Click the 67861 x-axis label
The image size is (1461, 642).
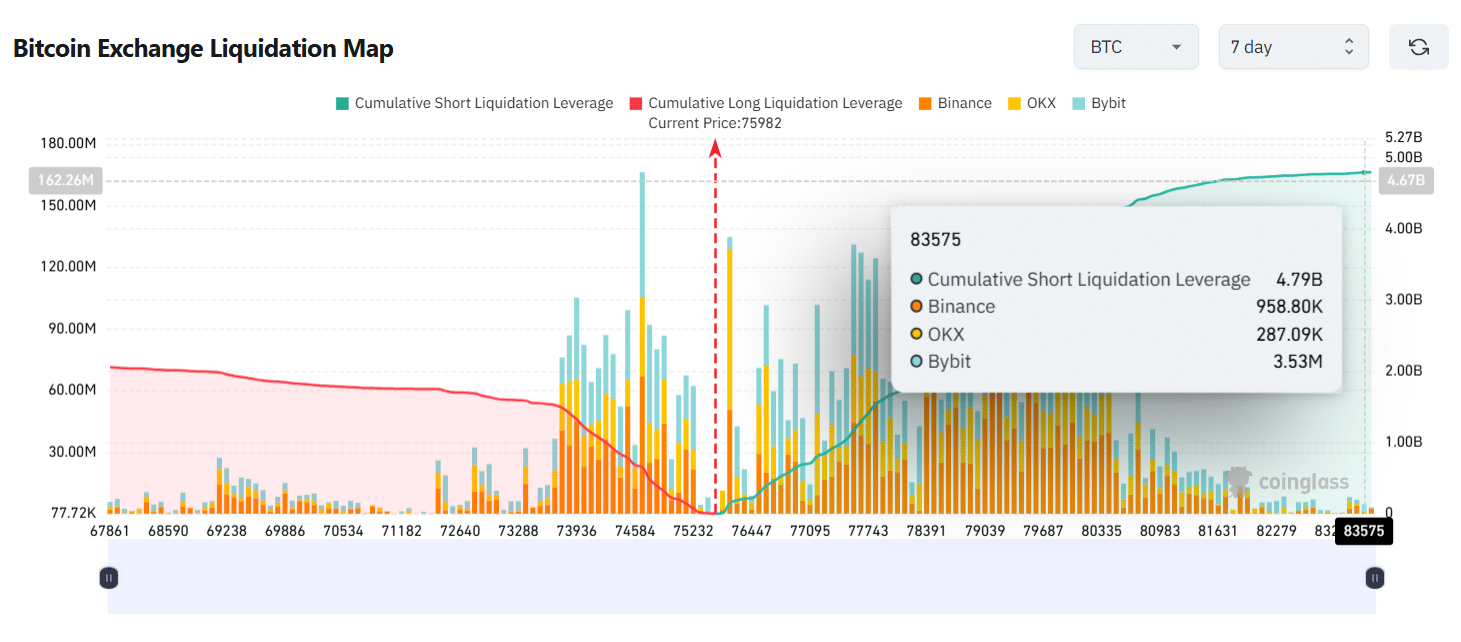coord(109,531)
